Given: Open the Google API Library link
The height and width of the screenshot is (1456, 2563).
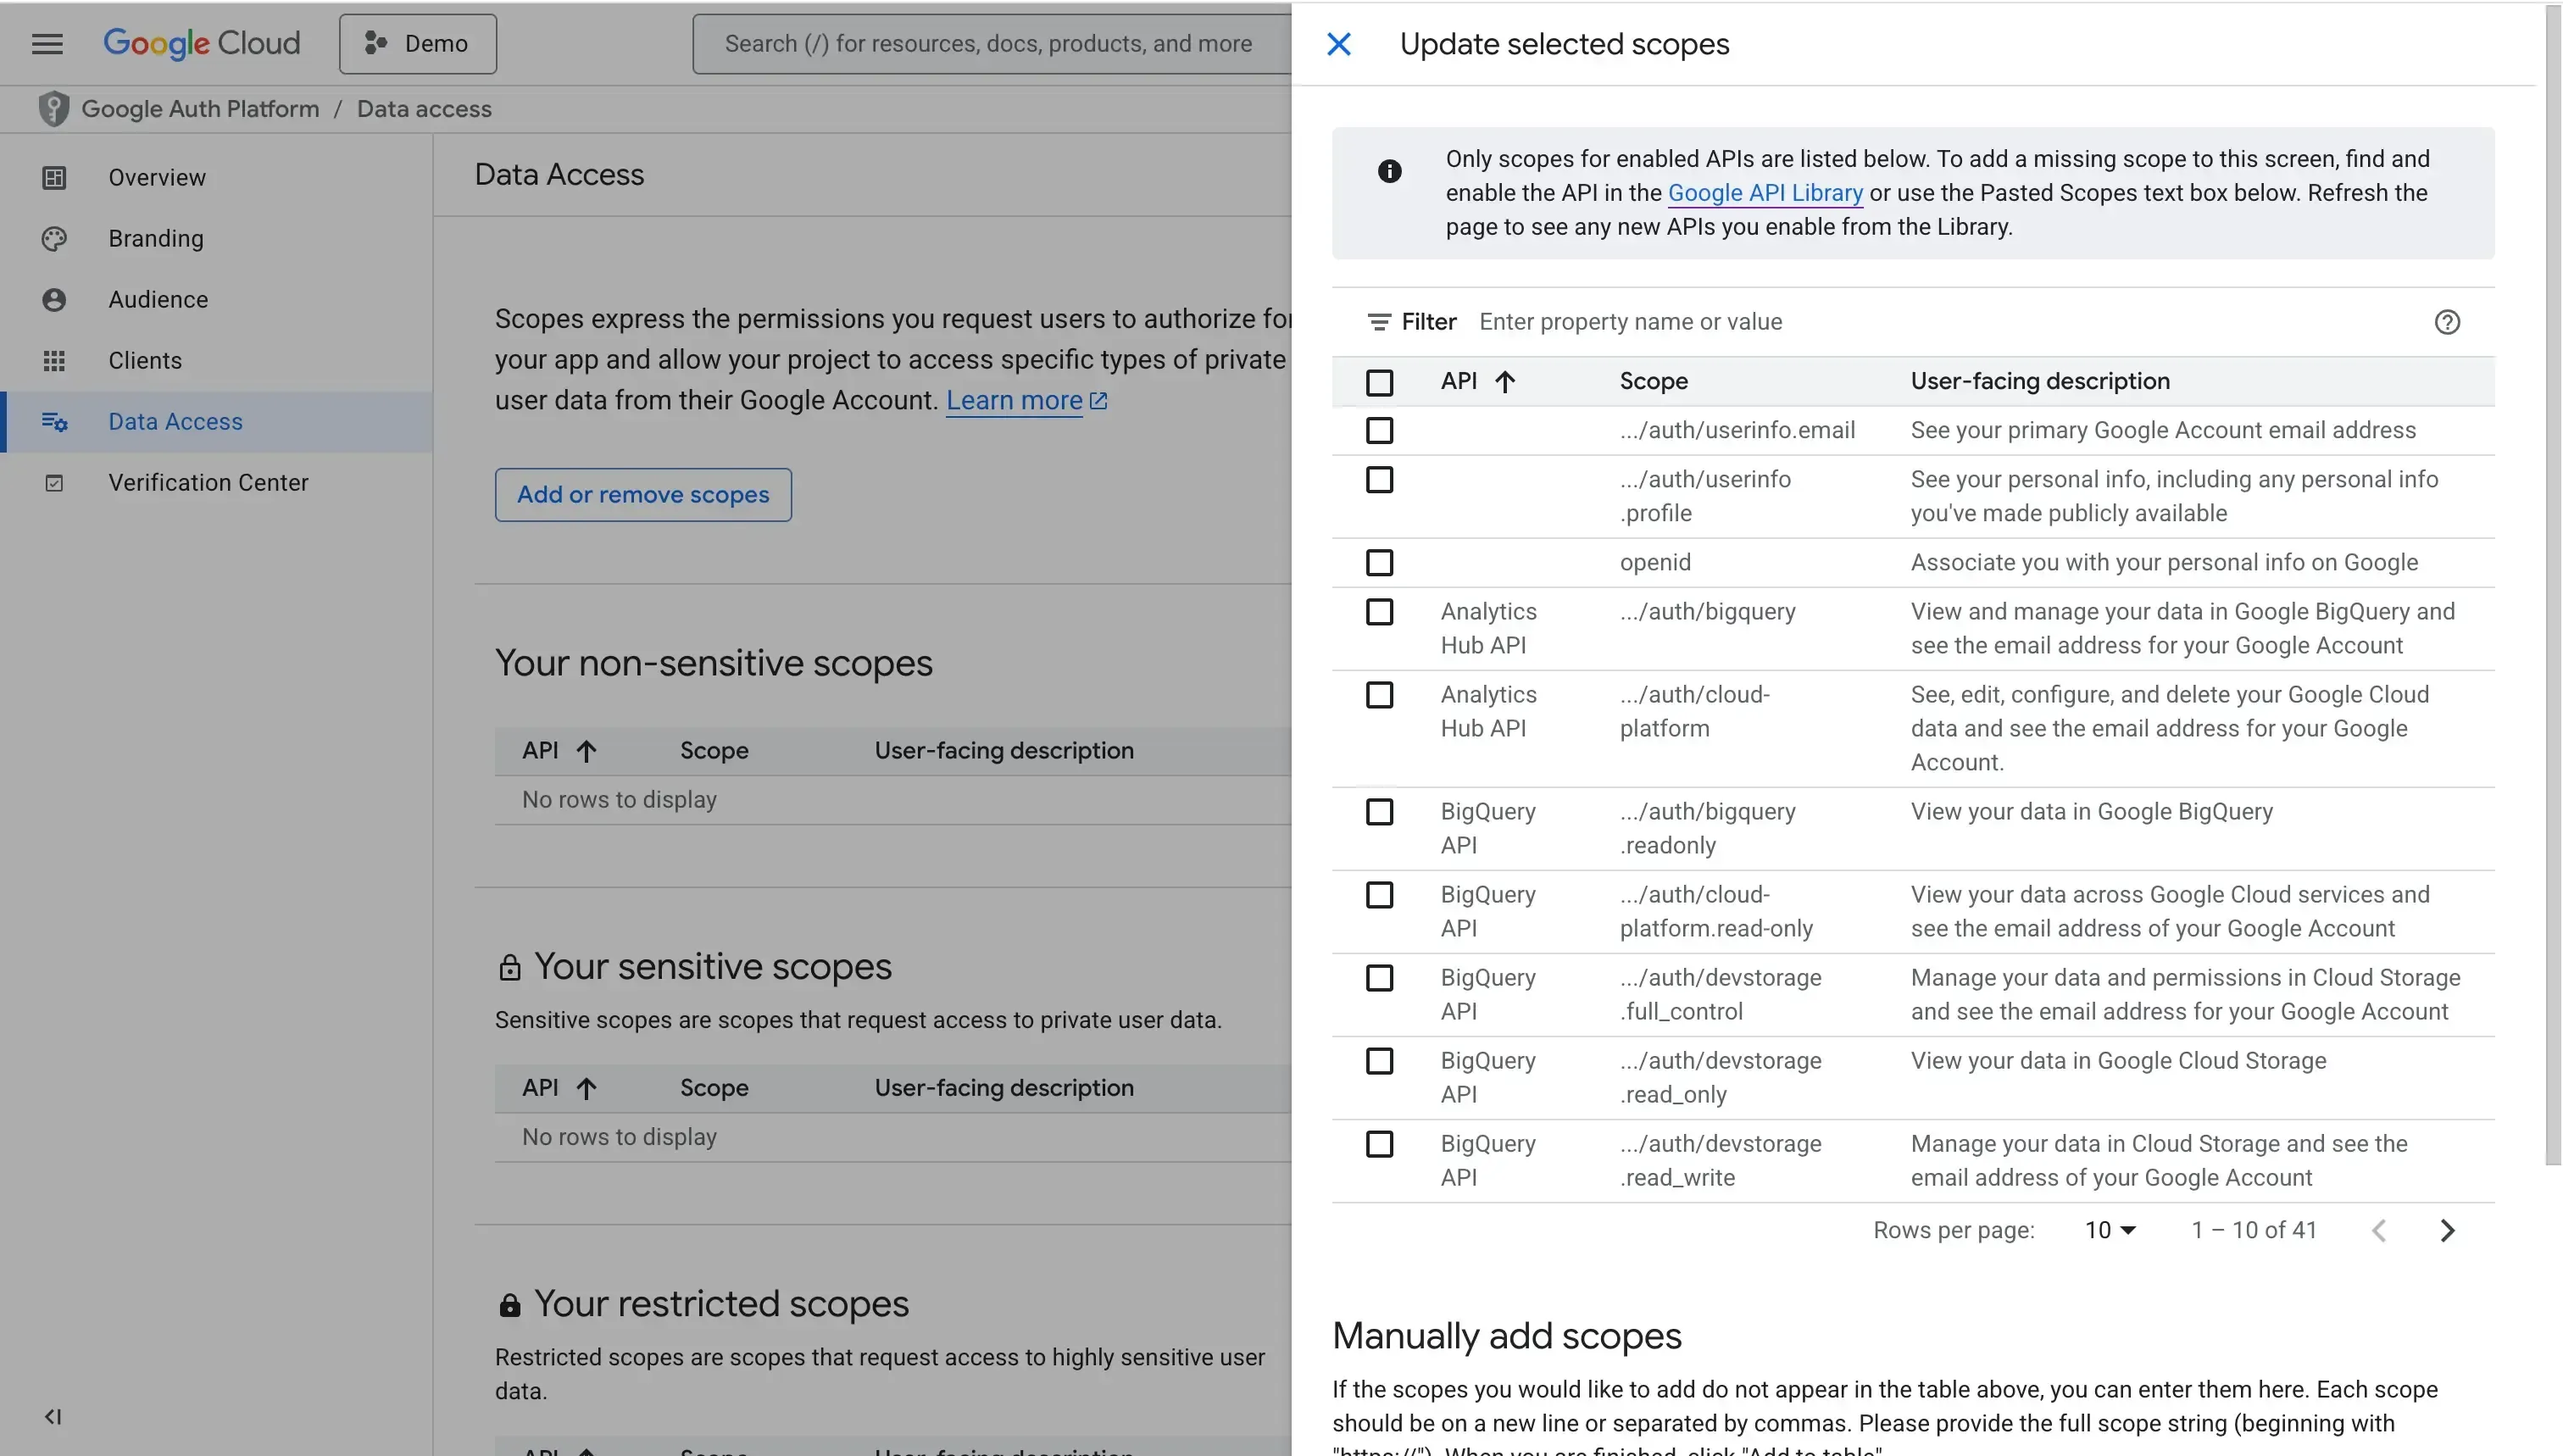Looking at the screenshot, I should pos(1765,193).
